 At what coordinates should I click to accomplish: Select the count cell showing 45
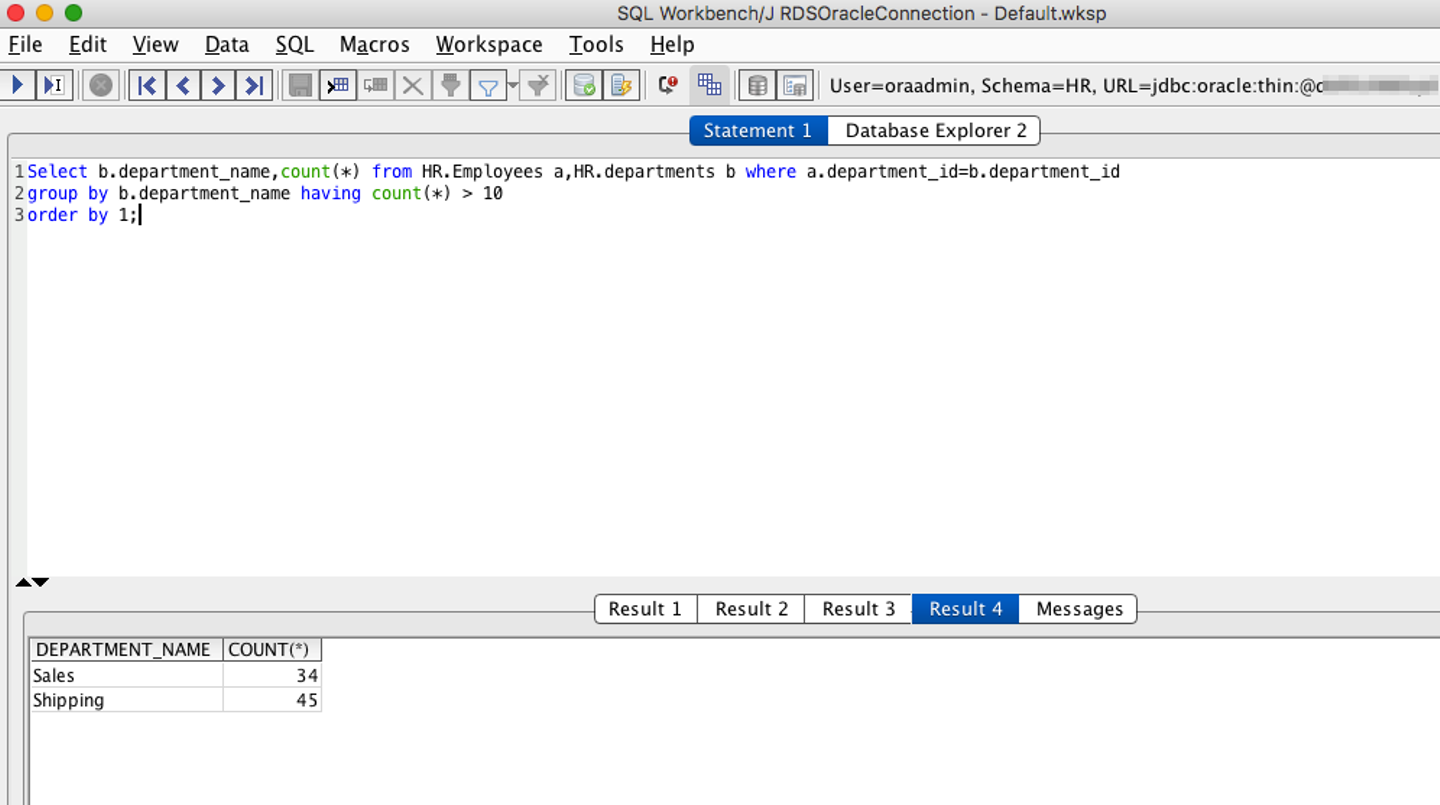coord(272,700)
